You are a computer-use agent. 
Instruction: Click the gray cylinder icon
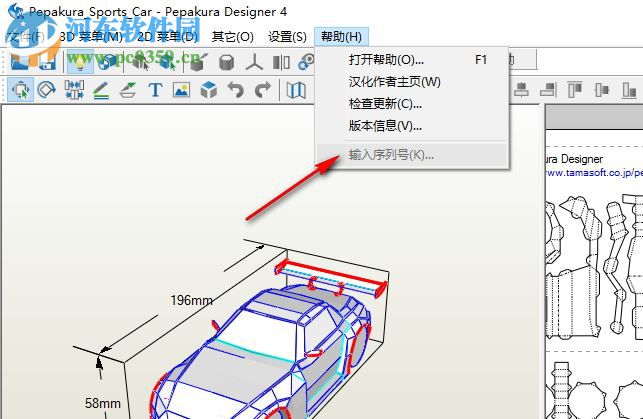pyautogui.click(x=226, y=62)
